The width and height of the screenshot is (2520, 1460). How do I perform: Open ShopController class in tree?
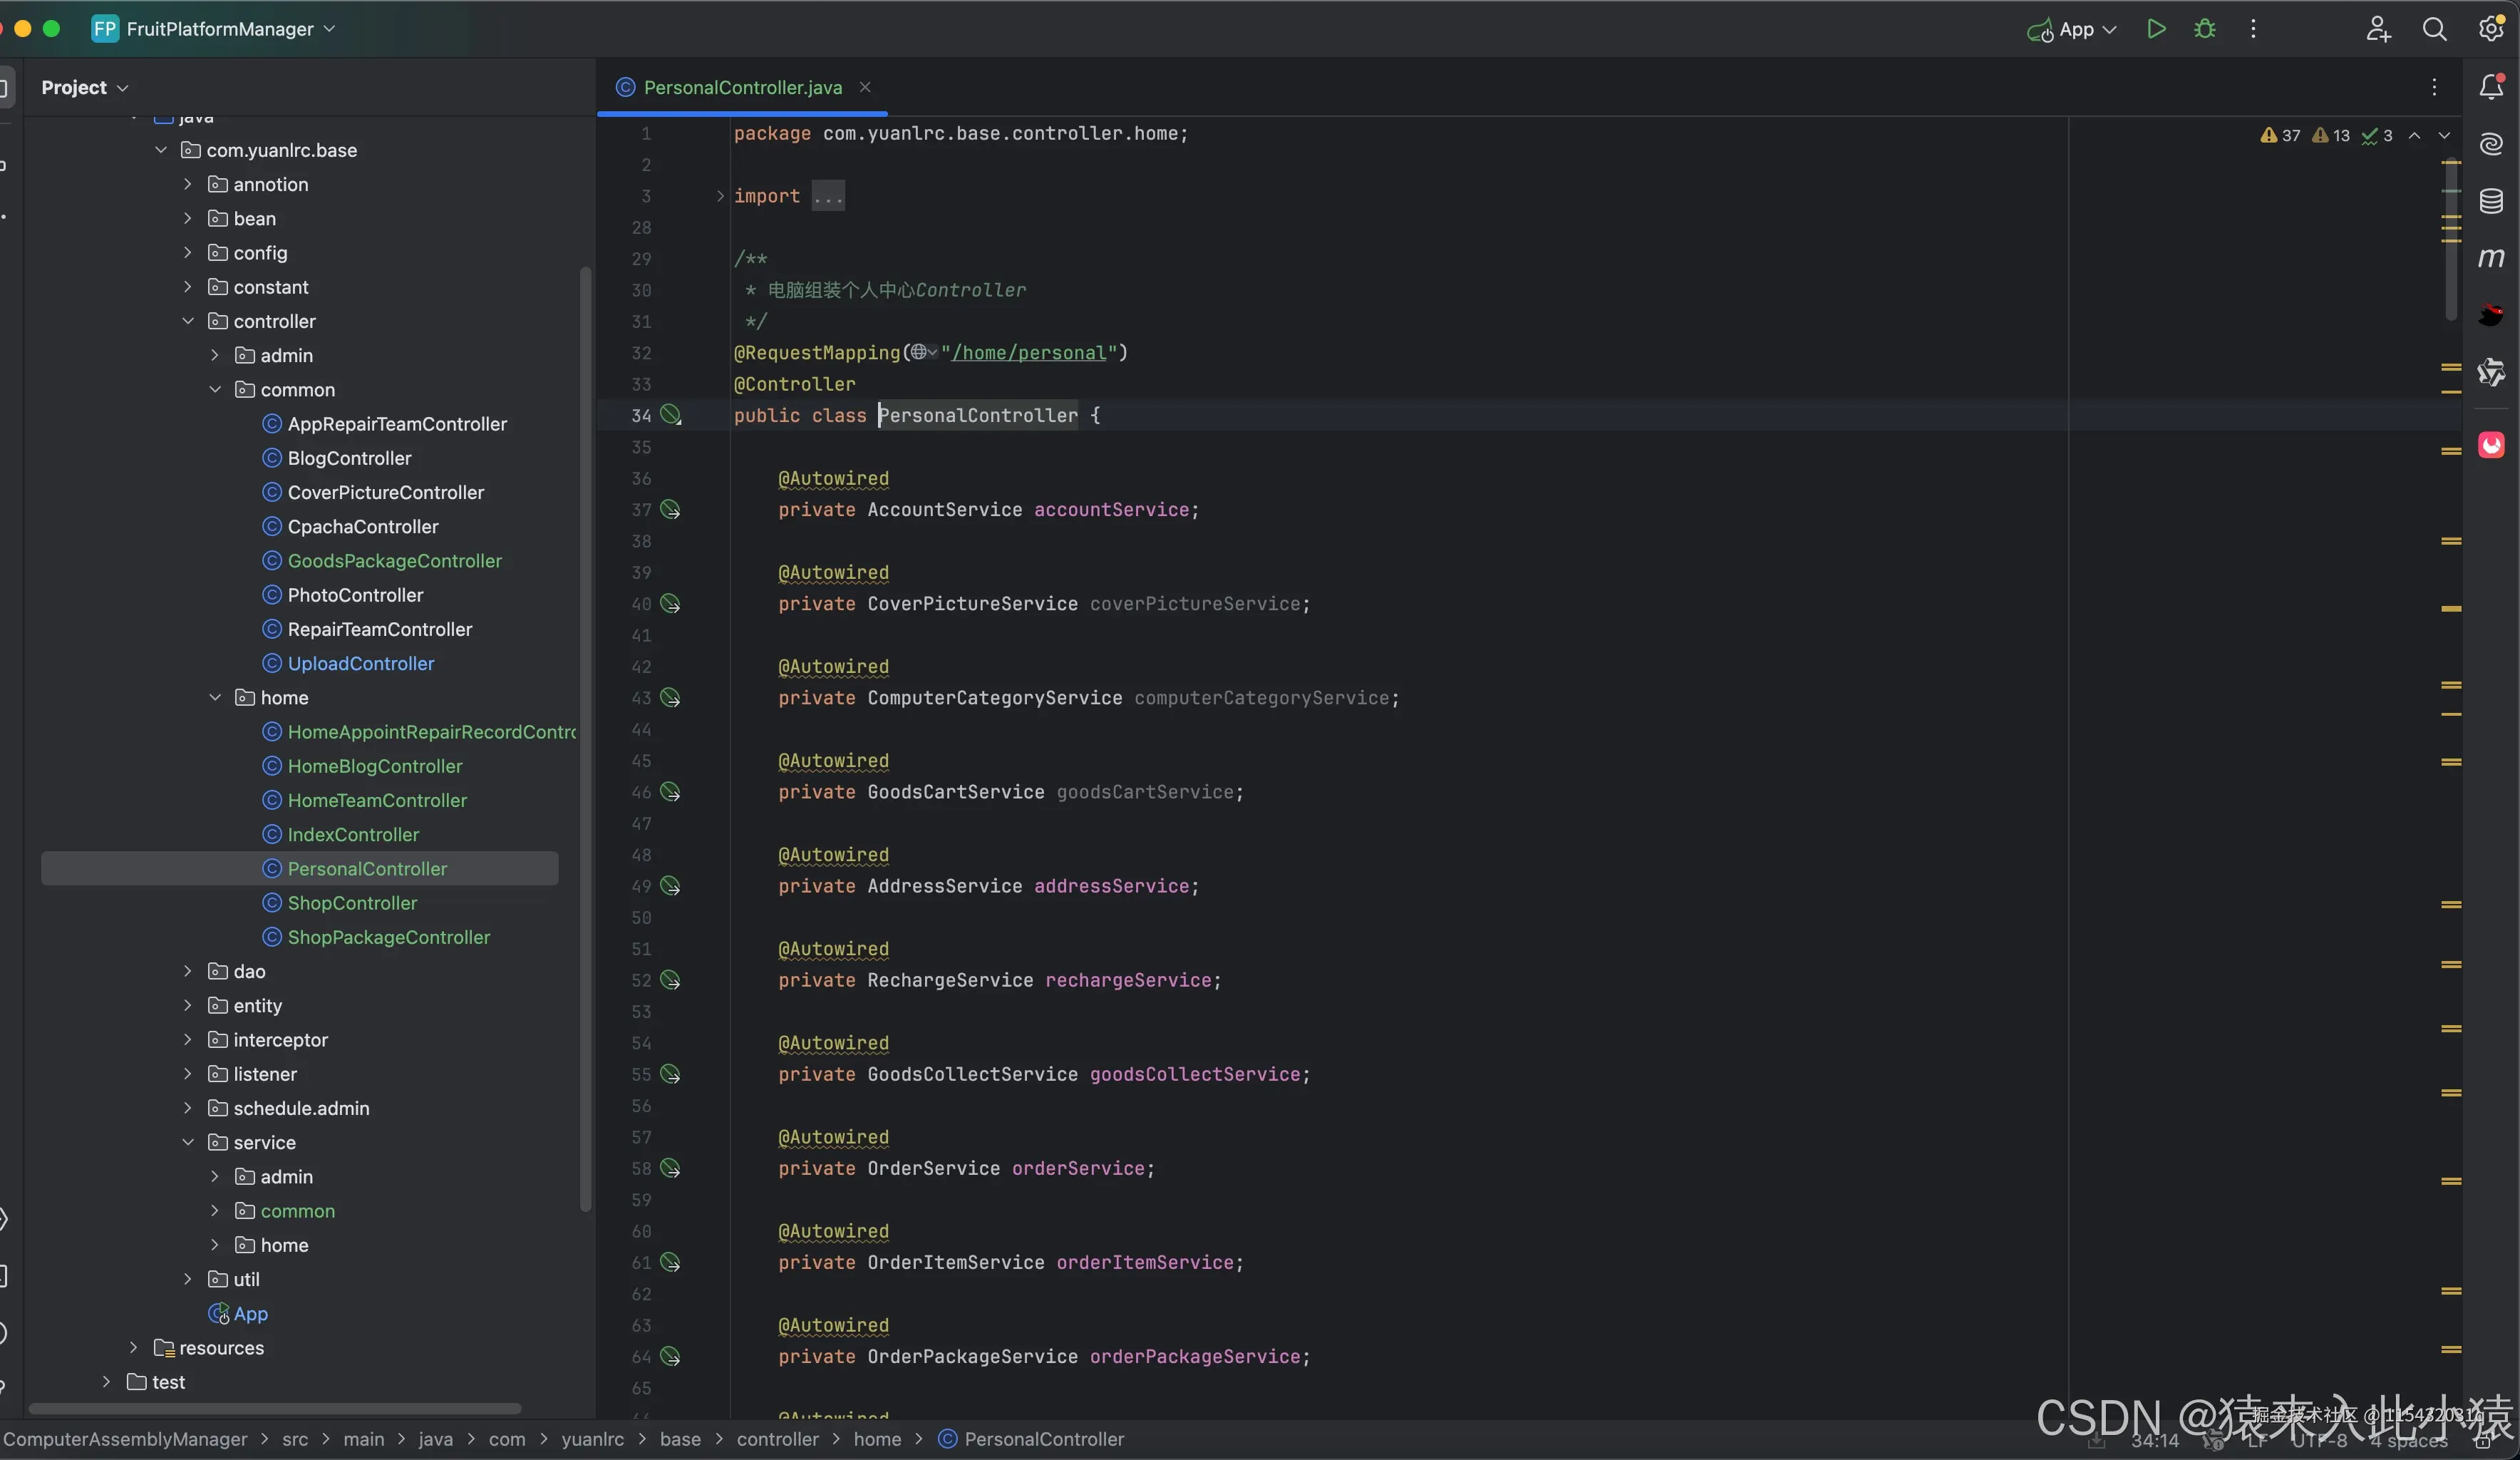coord(352,903)
